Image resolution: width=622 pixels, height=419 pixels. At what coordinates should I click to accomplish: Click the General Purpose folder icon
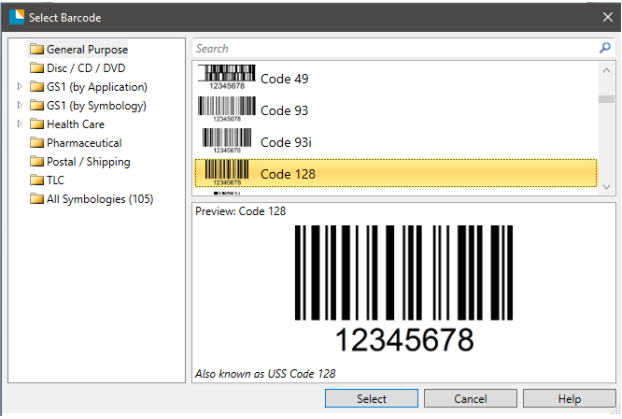tap(36, 49)
